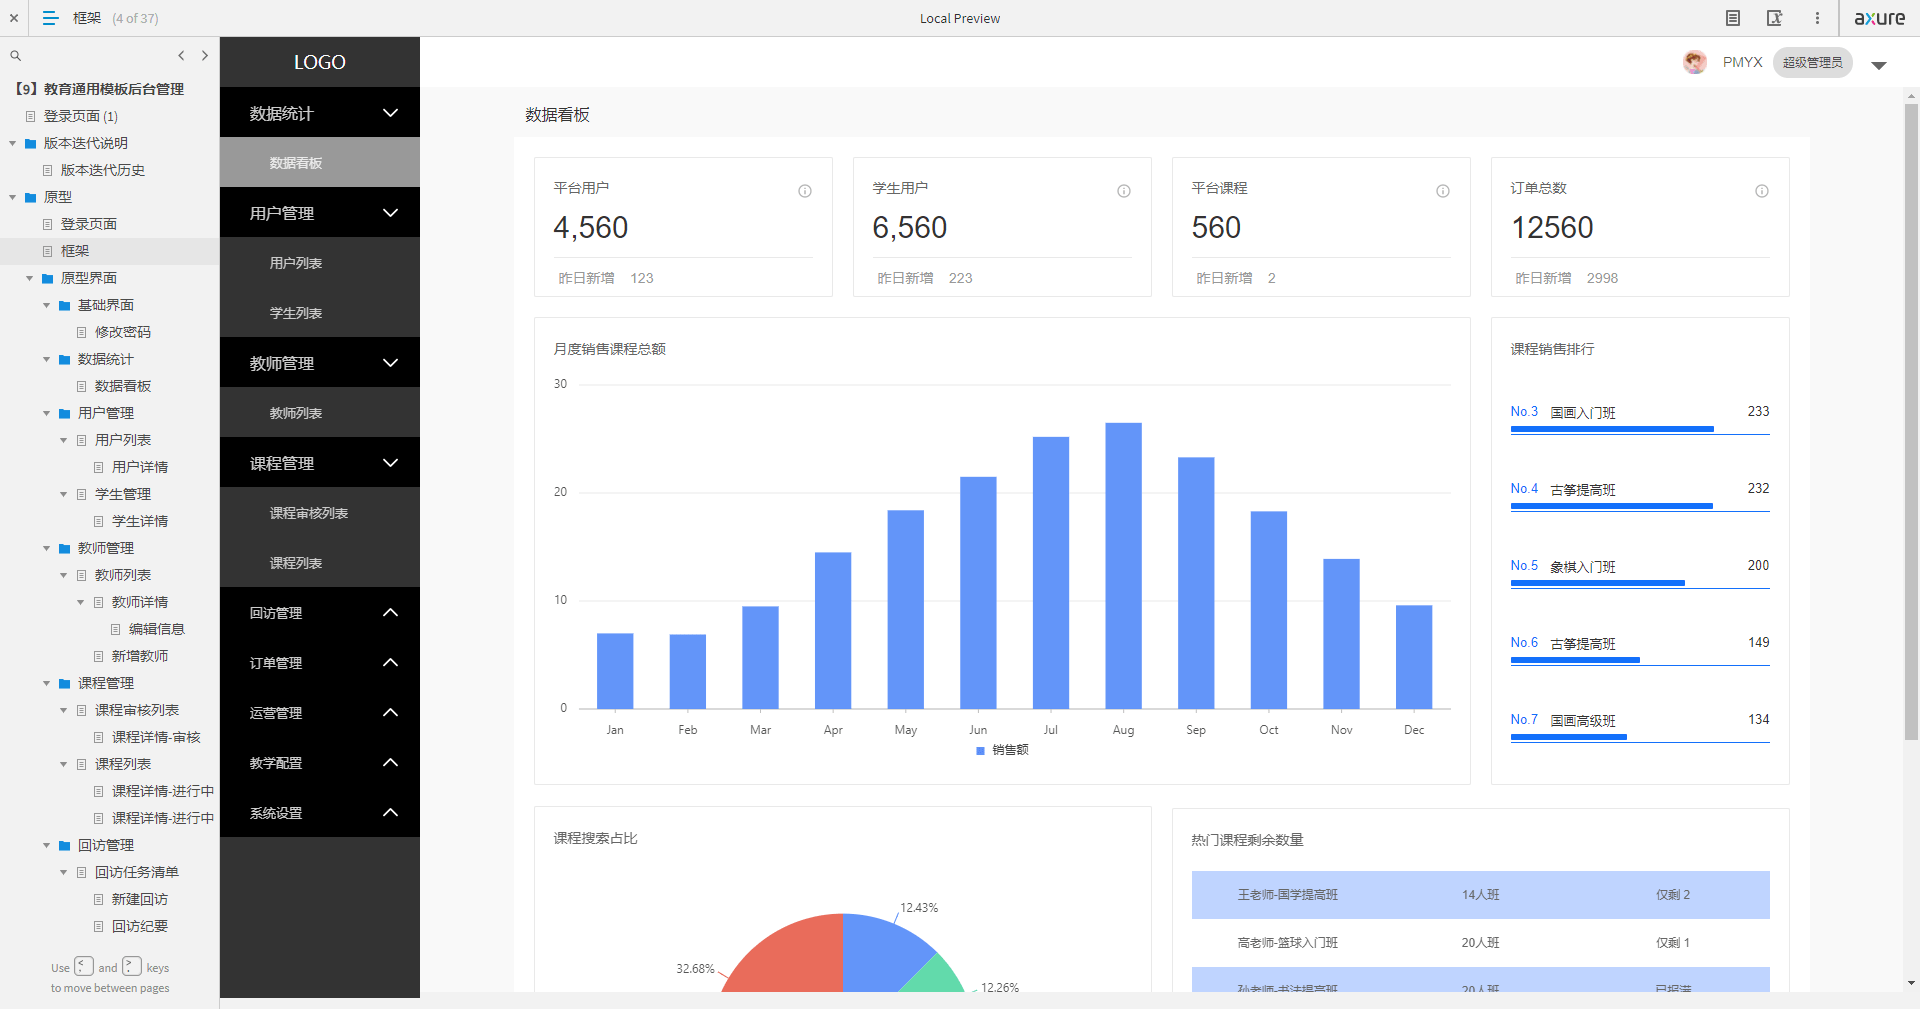Open the notes document icon in top bar
1920x1009 pixels.
coord(1733,18)
